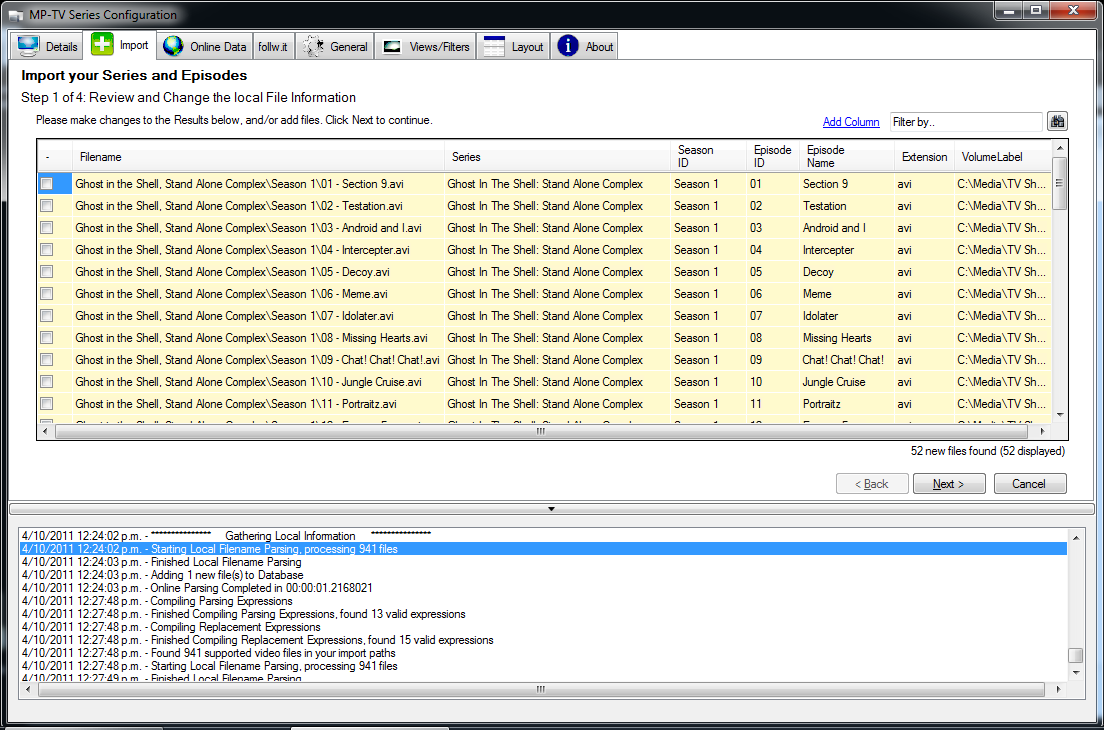
Task: Tick the checkbox for 05 - Decoy.avi
Action: coord(46,272)
